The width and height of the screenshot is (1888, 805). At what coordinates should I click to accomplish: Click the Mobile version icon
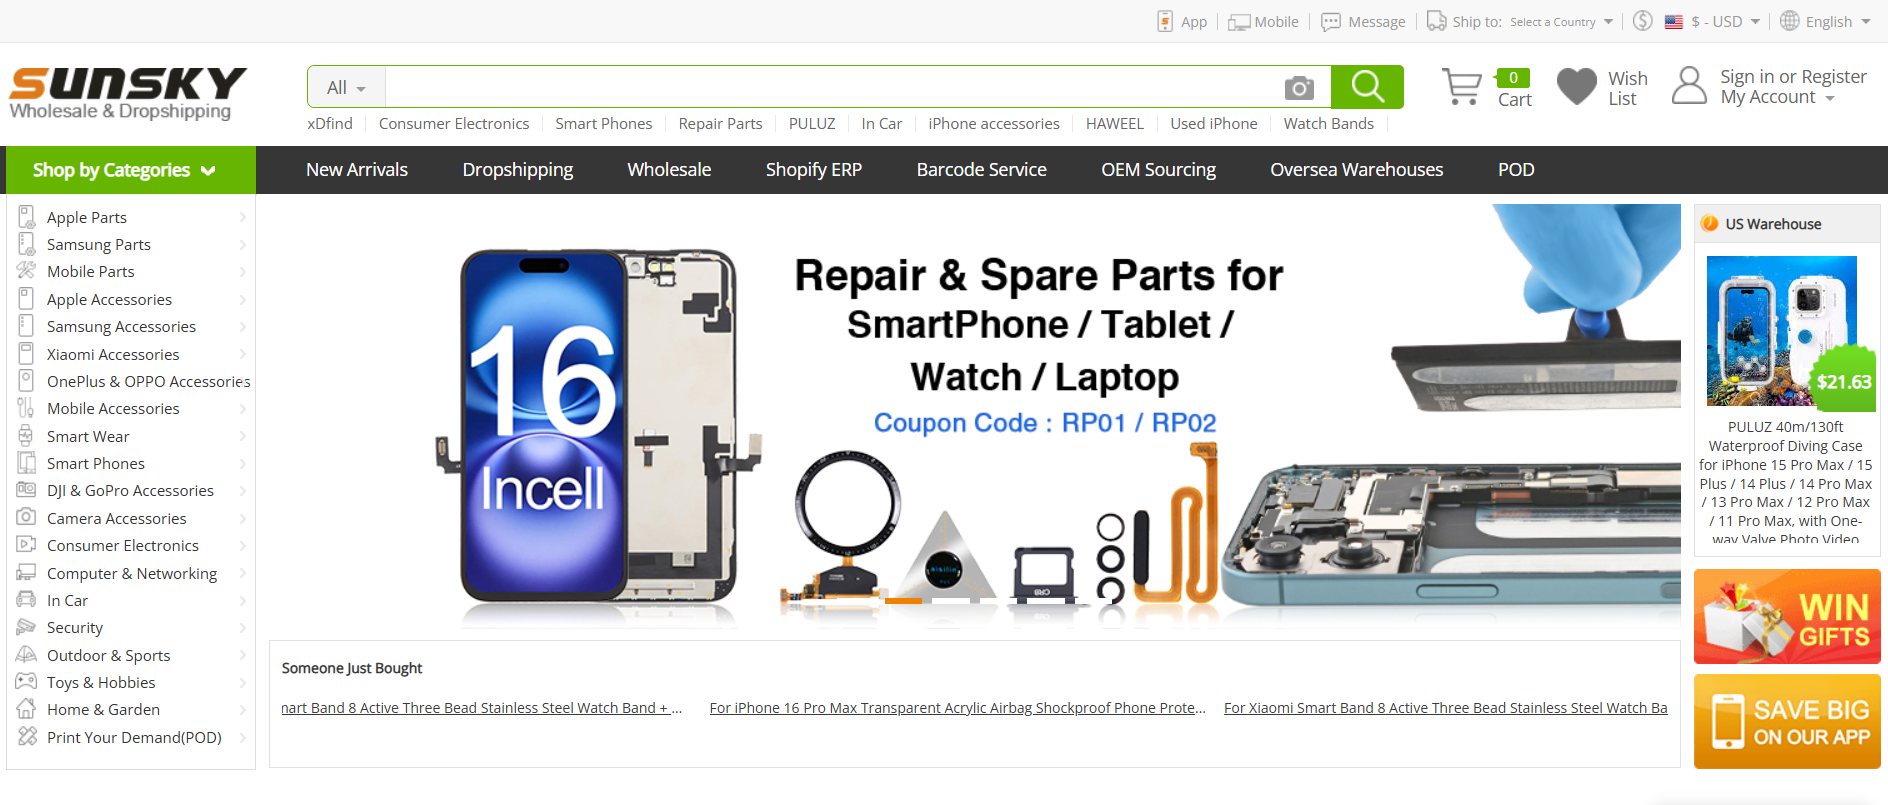click(x=1239, y=22)
